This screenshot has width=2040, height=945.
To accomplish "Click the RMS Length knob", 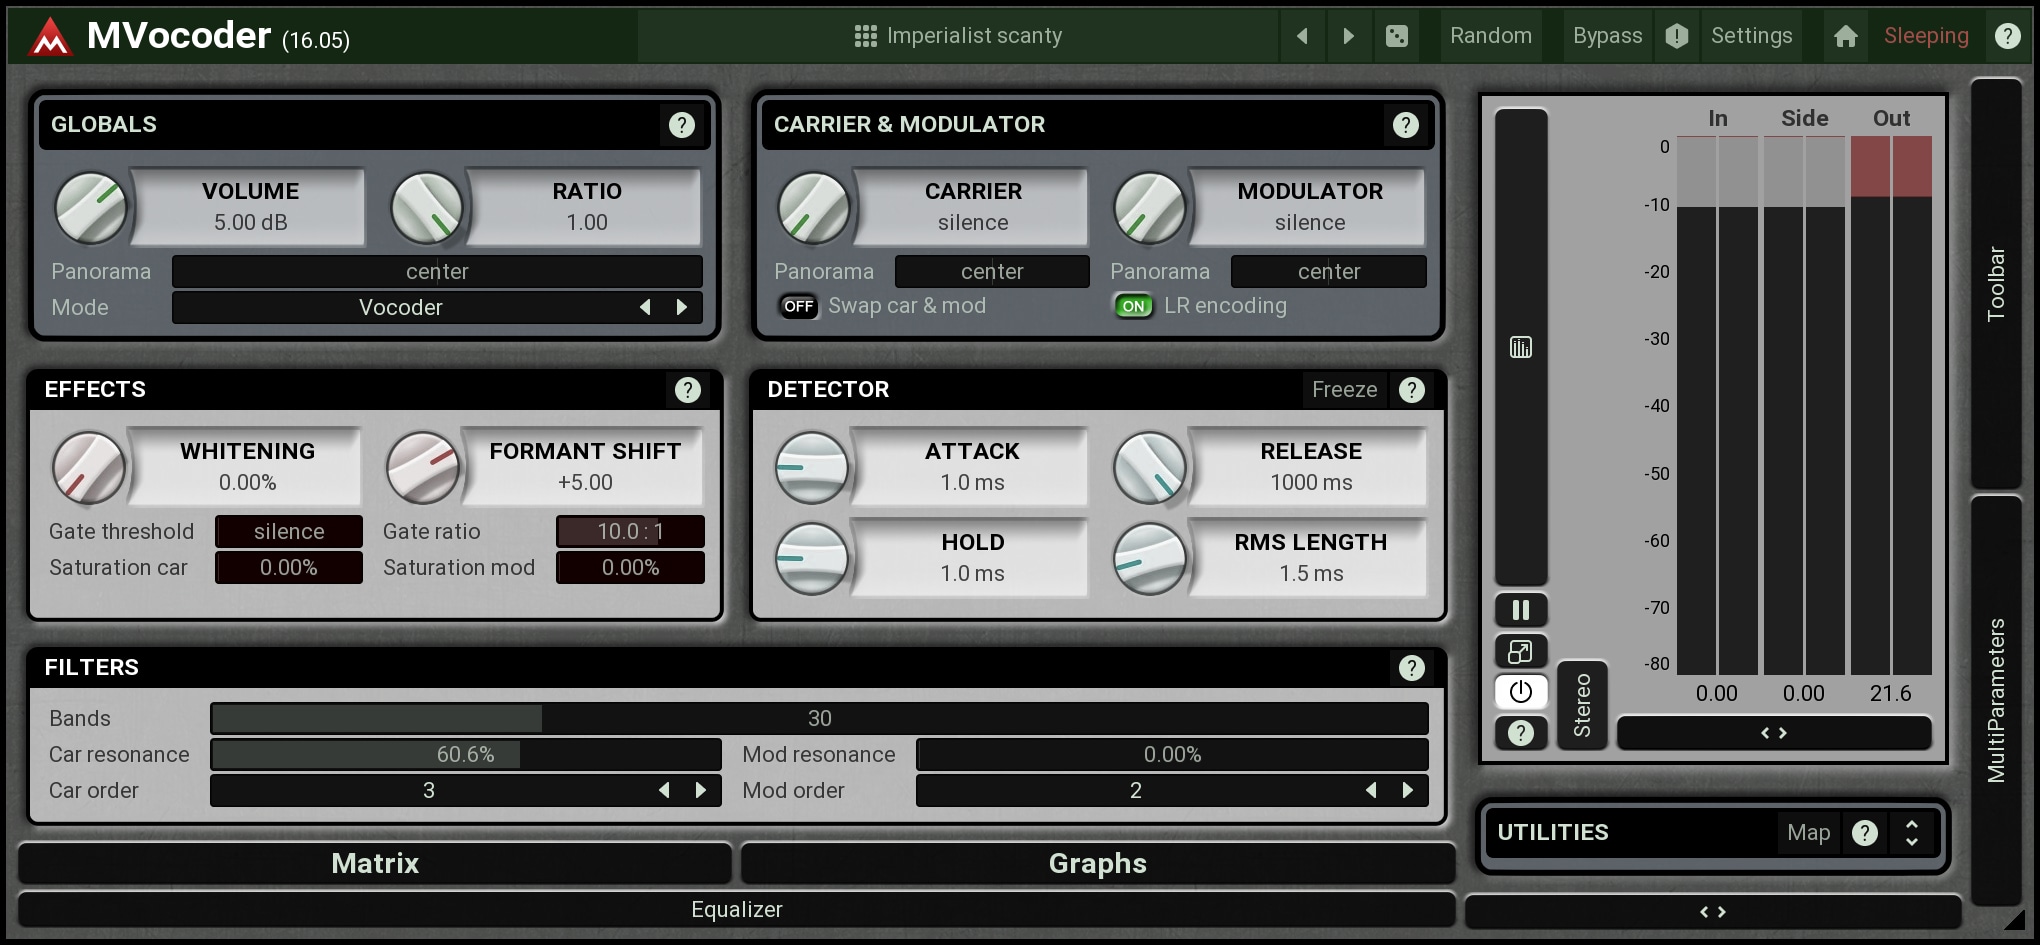I will (x=1150, y=559).
